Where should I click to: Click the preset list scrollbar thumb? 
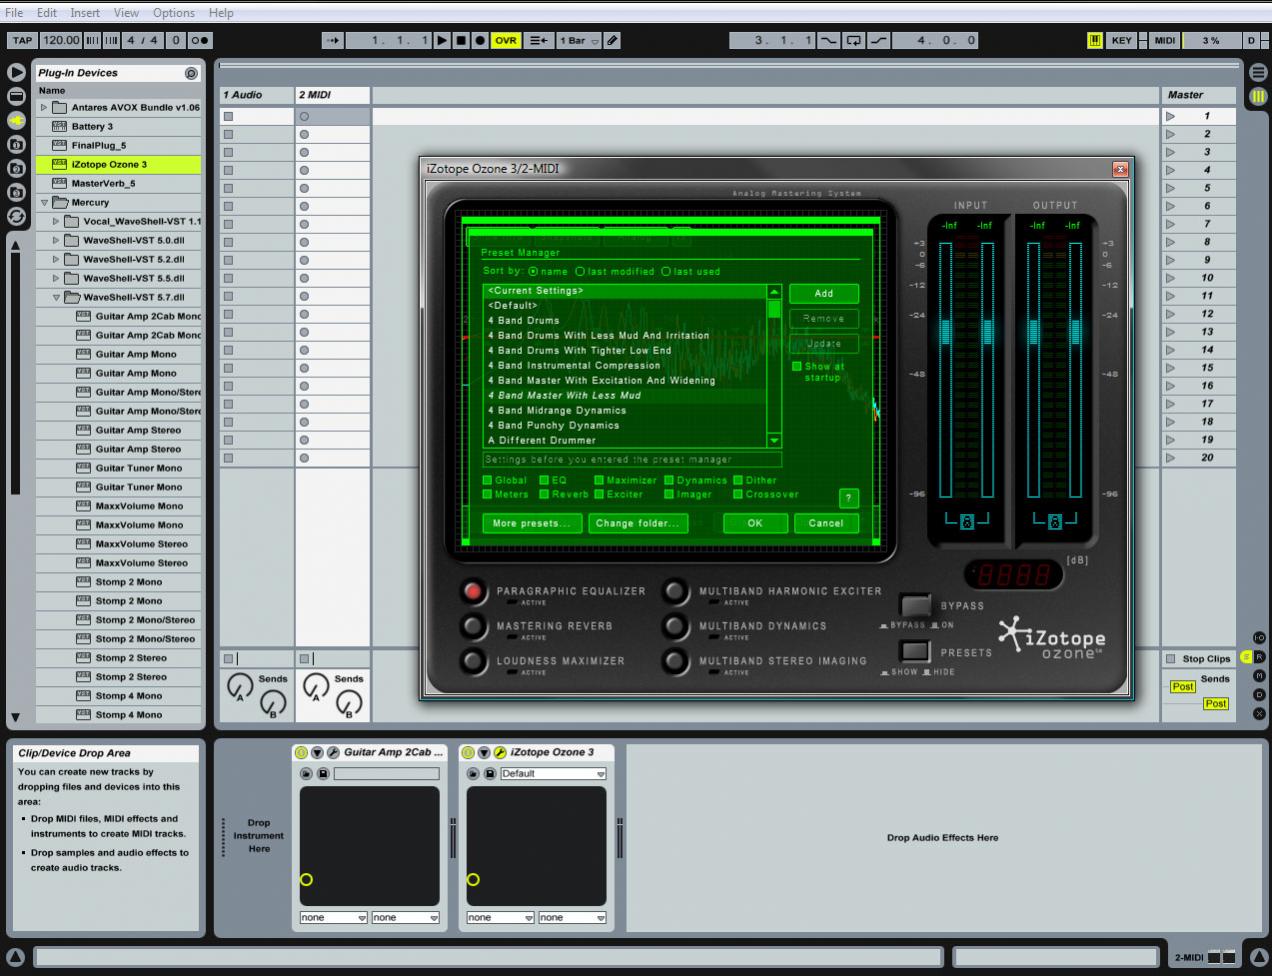[x=774, y=308]
